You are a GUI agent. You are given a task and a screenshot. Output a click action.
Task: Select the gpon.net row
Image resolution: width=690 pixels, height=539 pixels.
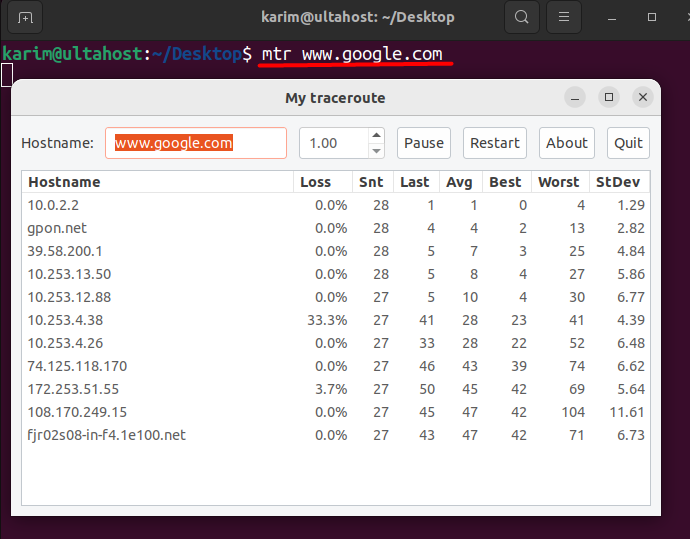pos(336,228)
